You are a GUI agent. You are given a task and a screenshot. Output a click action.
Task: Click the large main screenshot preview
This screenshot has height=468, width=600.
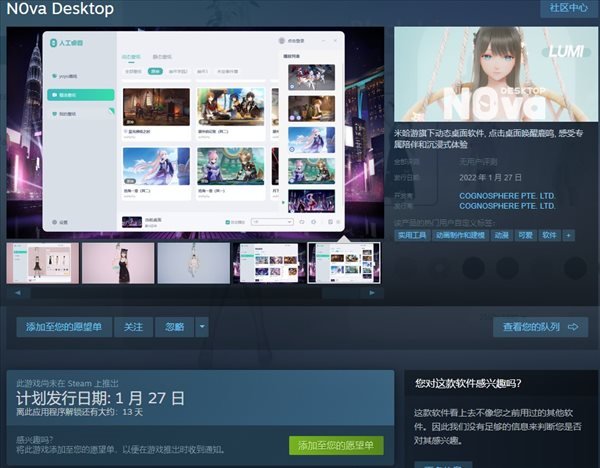click(x=195, y=132)
